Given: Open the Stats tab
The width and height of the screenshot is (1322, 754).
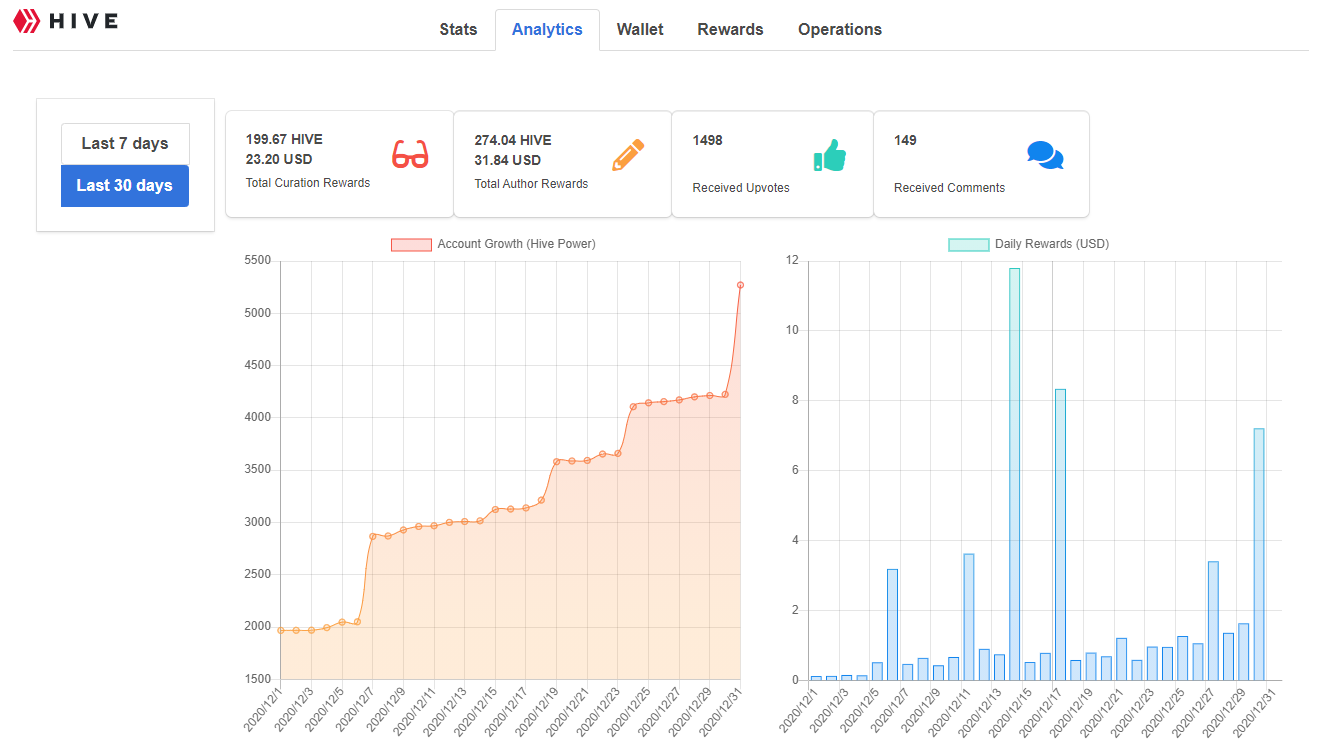Looking at the screenshot, I should 458,29.
